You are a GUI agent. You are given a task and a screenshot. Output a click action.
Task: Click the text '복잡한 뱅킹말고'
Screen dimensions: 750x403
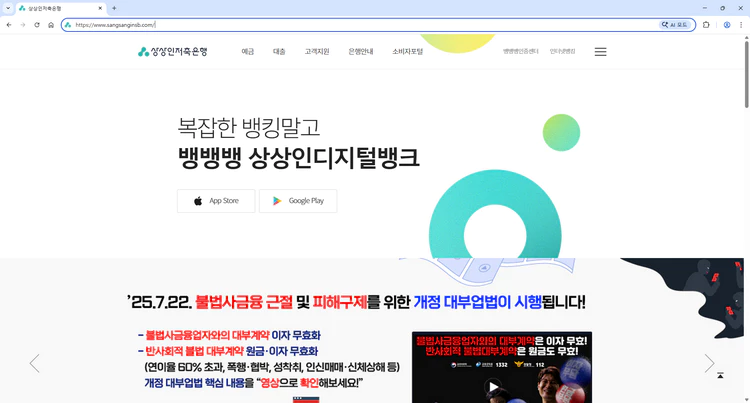[249, 127]
